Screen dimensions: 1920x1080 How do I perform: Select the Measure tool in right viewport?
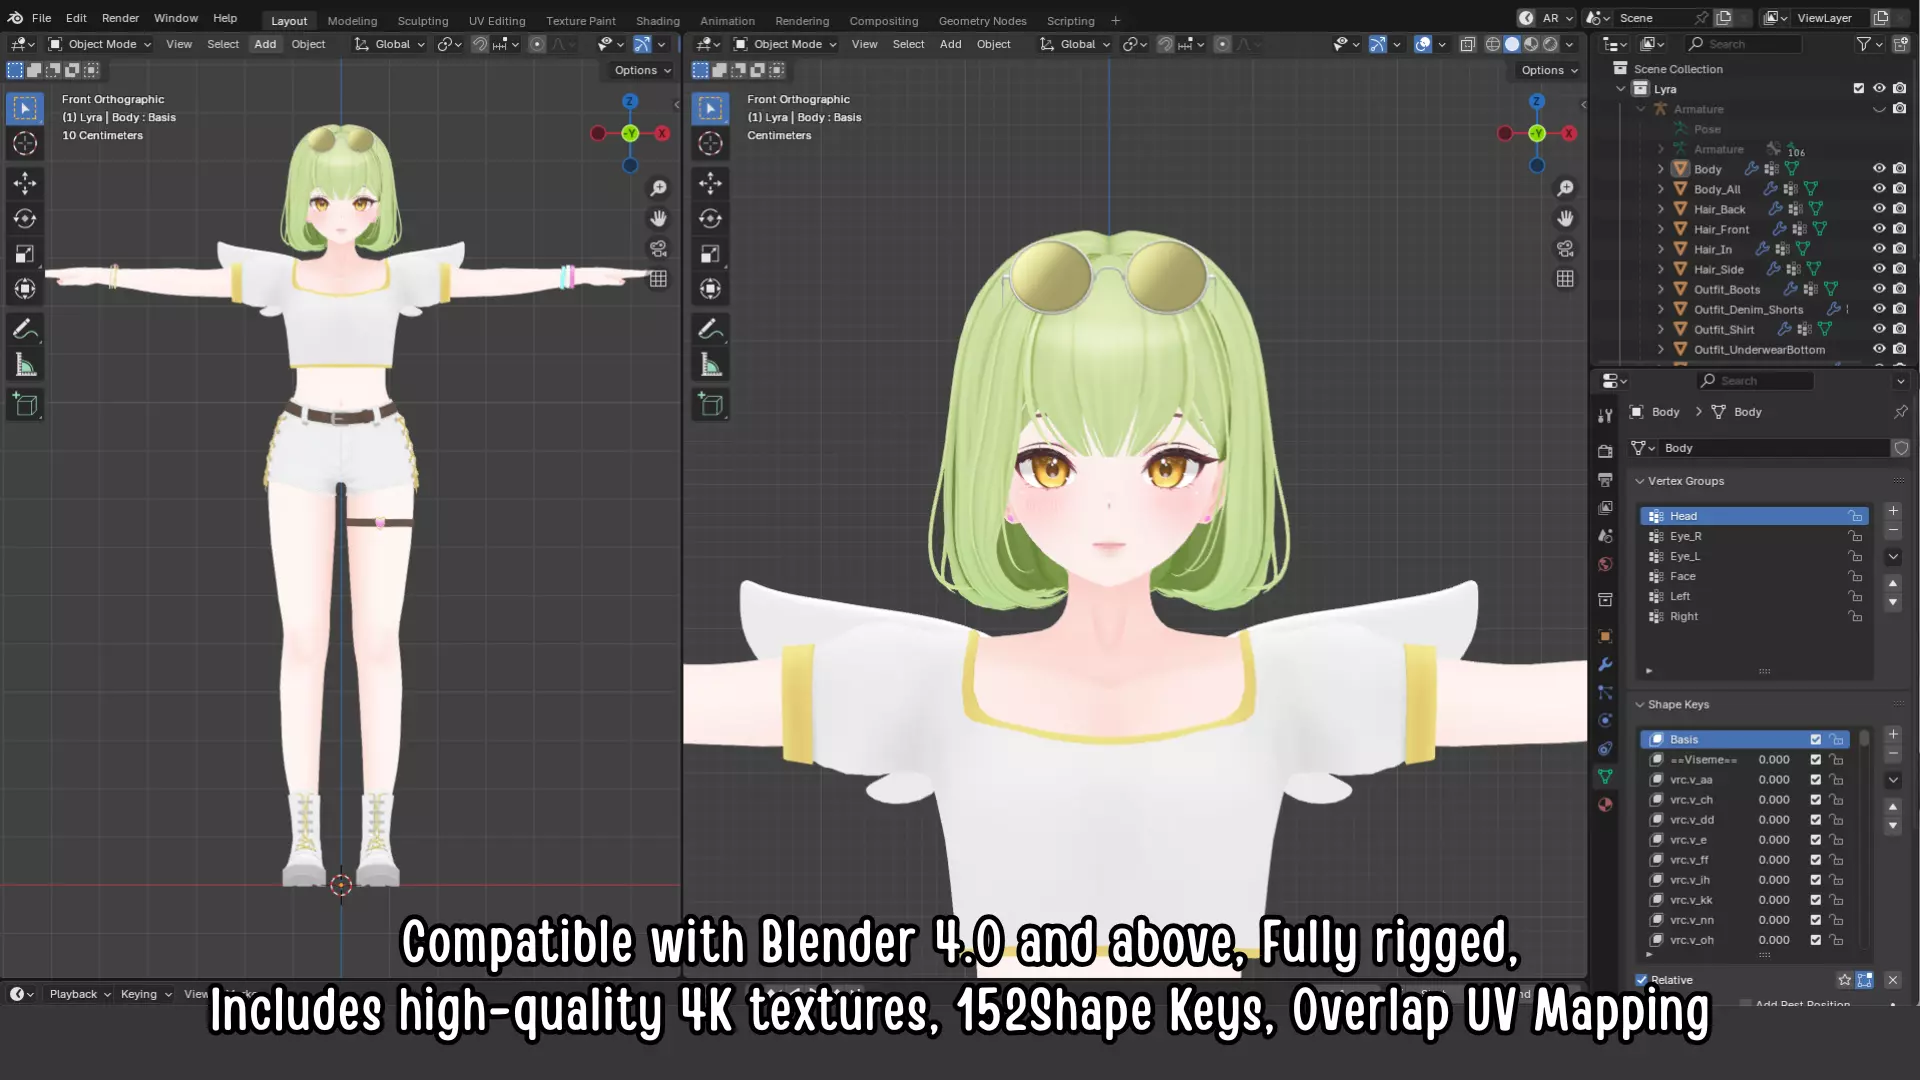[x=711, y=365]
